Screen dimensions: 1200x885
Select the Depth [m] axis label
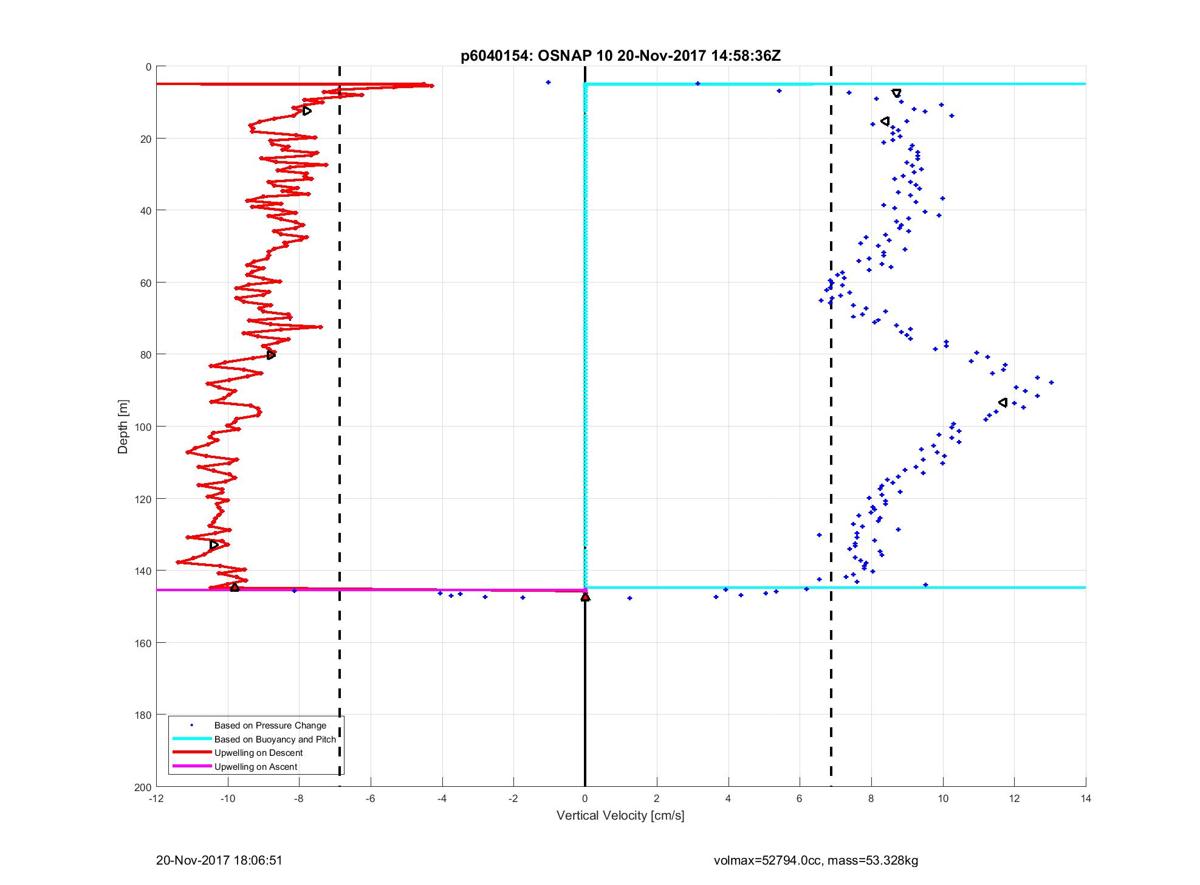(123, 427)
